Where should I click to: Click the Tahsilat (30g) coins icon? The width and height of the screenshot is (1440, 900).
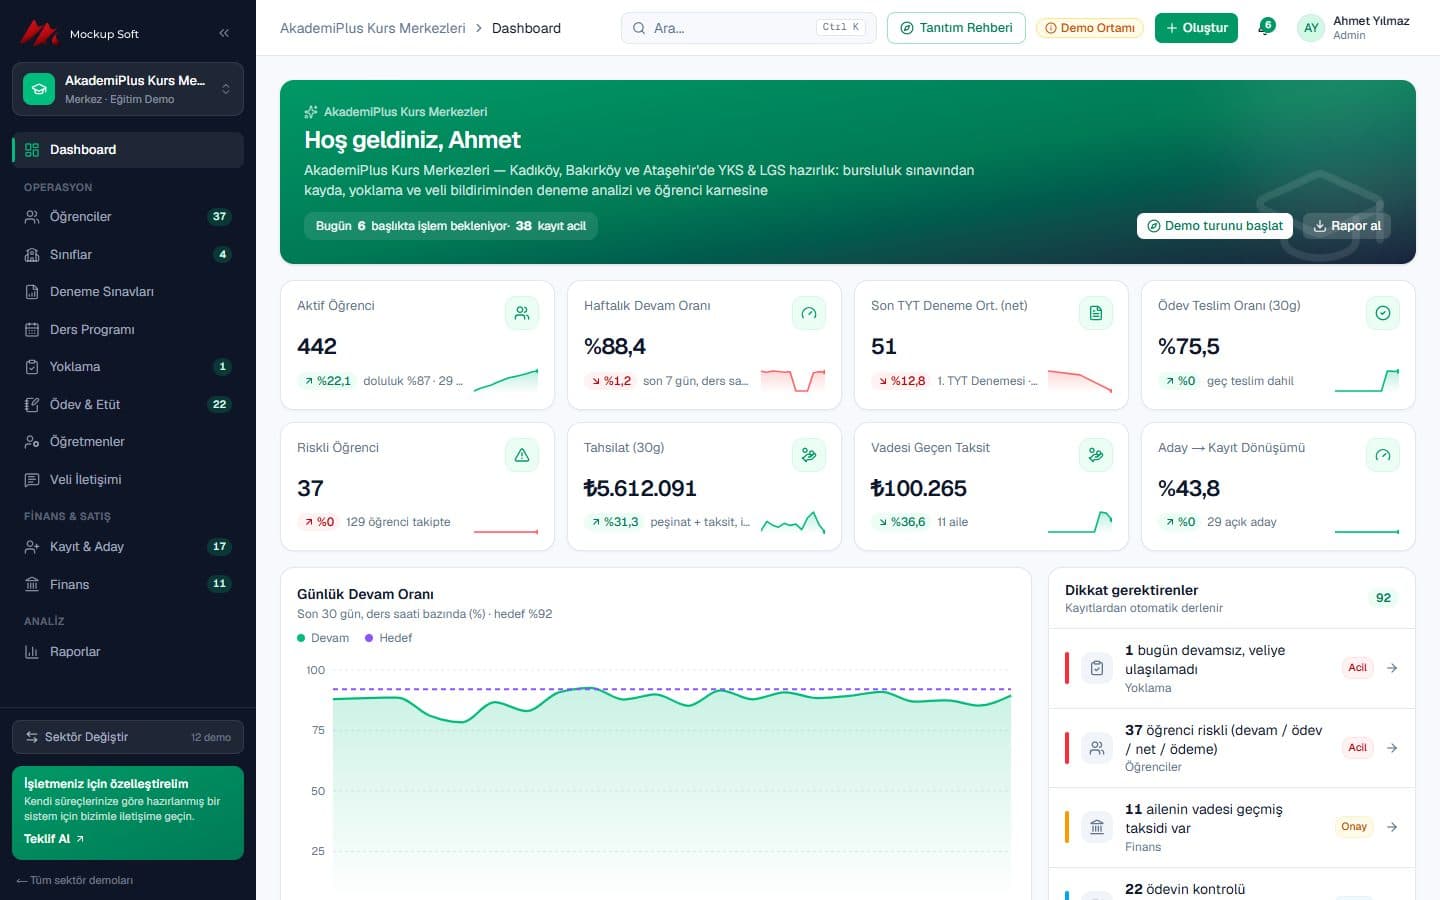809,455
